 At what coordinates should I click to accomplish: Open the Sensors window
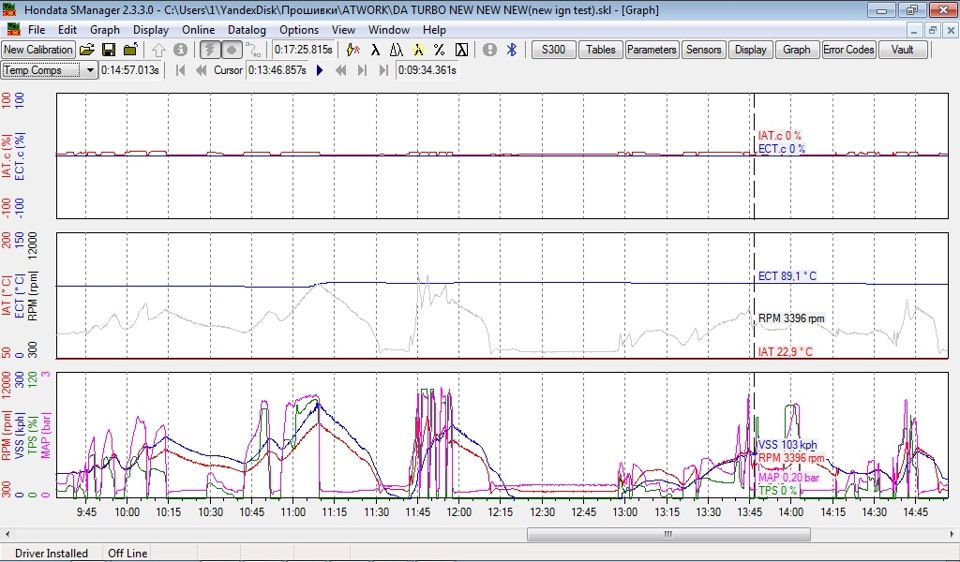click(x=703, y=50)
